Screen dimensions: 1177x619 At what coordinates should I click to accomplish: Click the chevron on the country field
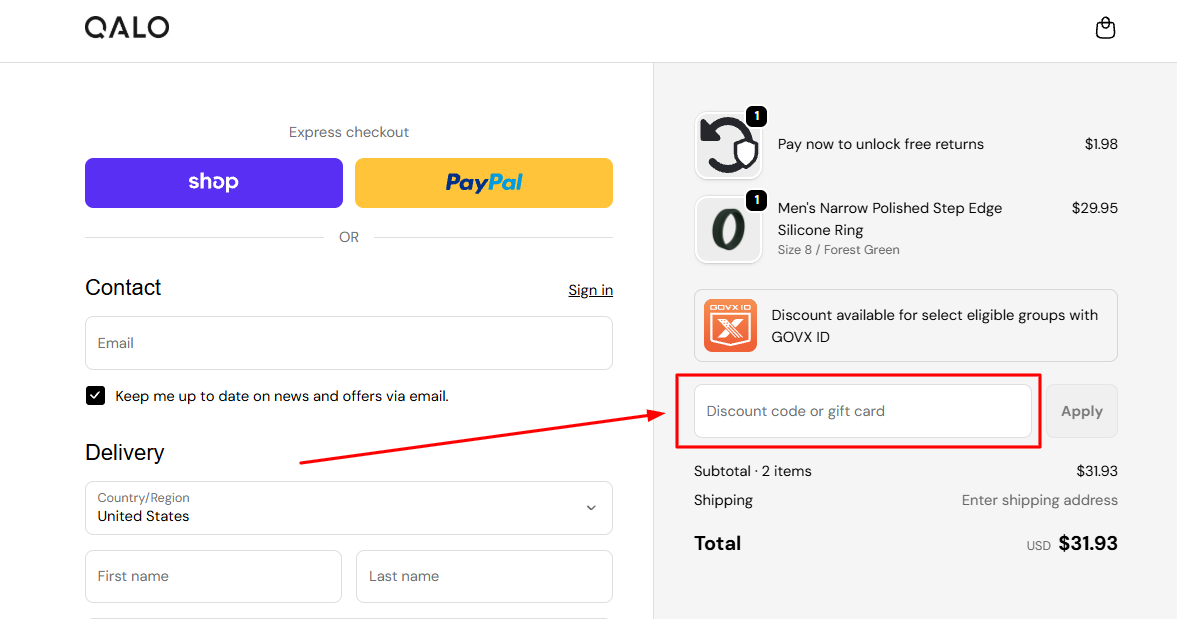pos(591,508)
